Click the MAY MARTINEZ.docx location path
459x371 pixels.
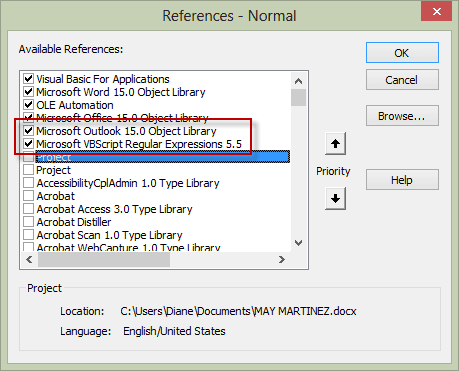pyautogui.click(x=238, y=311)
